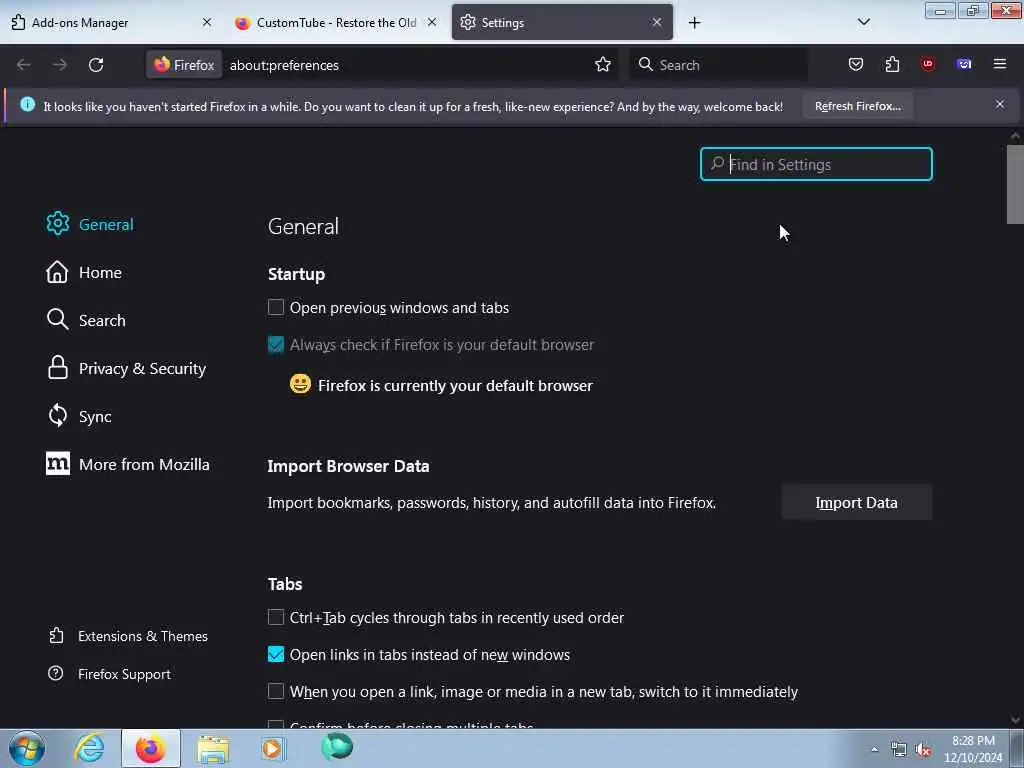Check switch to new tab immediately option
Screen dimensions: 1024x768
point(276,692)
